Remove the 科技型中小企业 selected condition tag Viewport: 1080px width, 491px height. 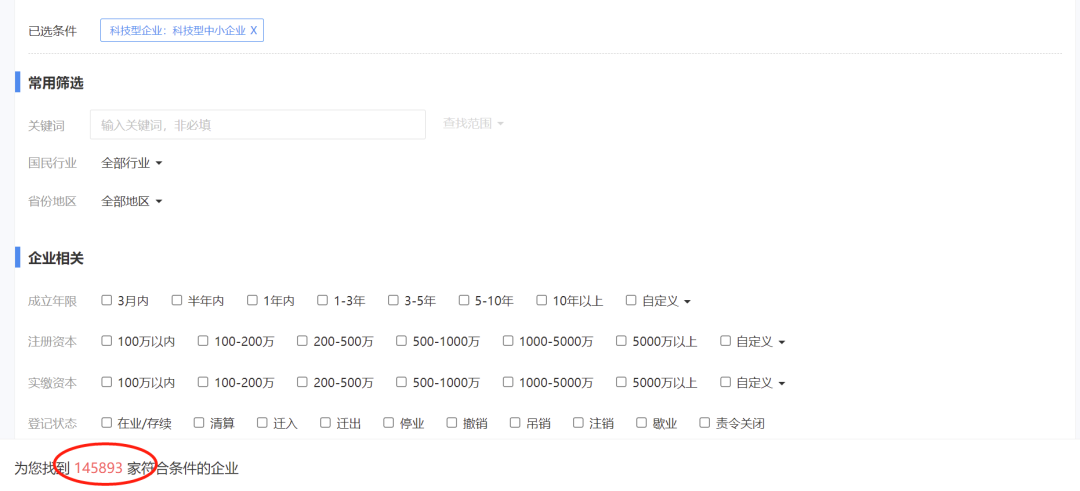[x=253, y=30]
